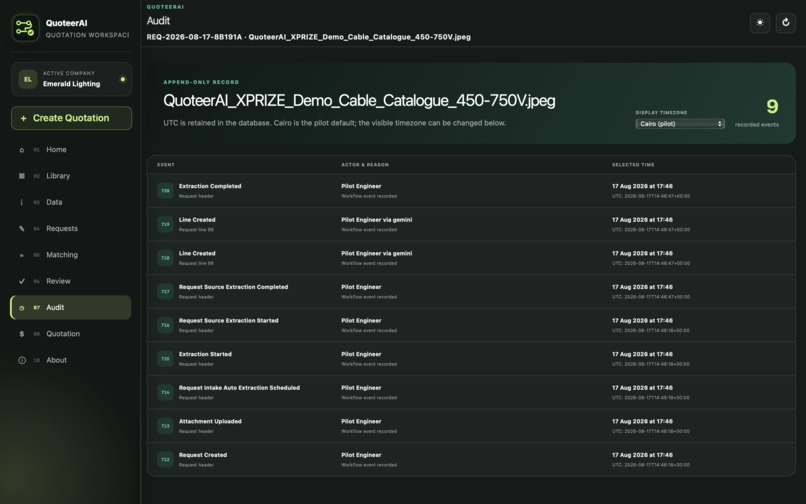This screenshot has width=806, height=504.
Task: Click 'Request Intake Auto Extraction Scheduled' title
Action: pyautogui.click(x=239, y=388)
